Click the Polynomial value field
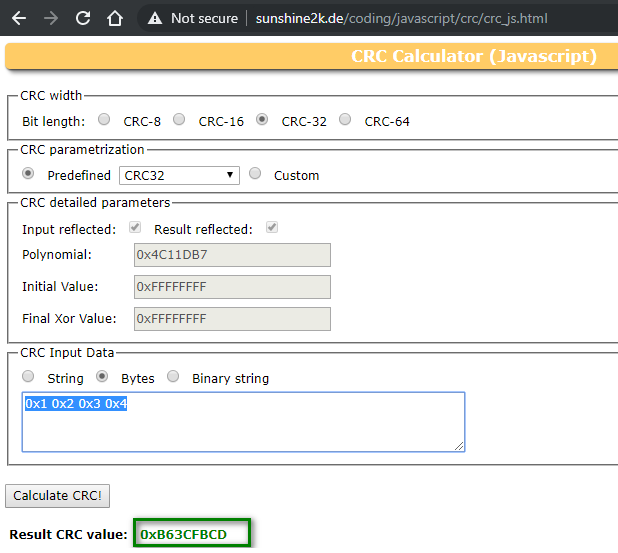 [232, 255]
